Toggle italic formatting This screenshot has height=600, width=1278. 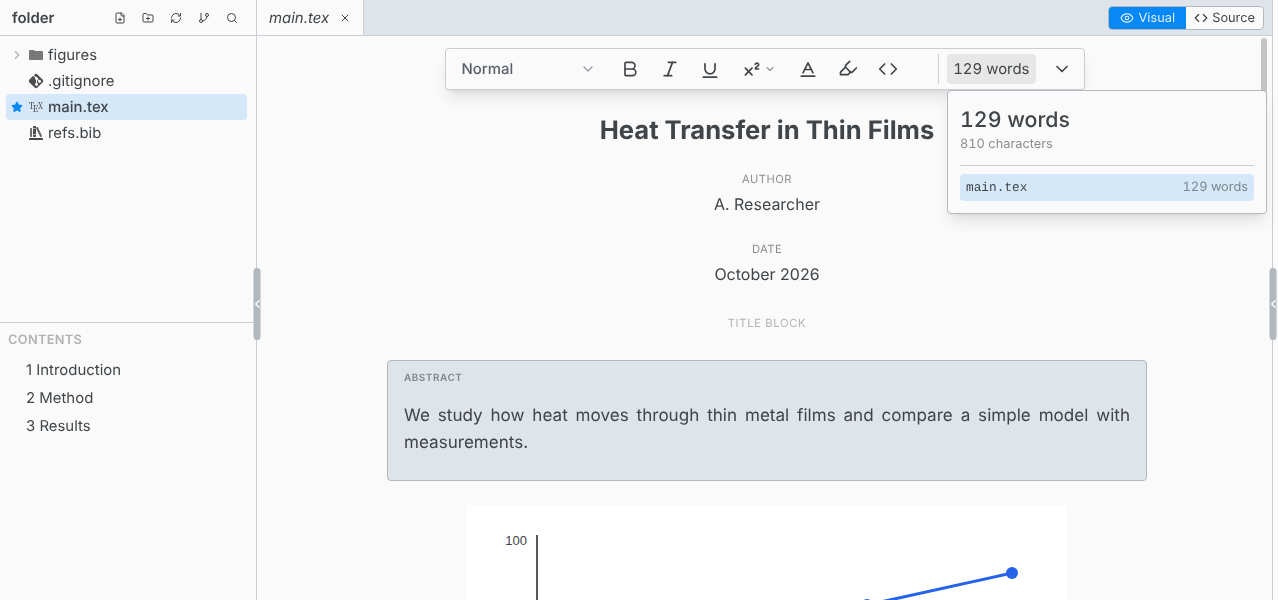(x=670, y=69)
